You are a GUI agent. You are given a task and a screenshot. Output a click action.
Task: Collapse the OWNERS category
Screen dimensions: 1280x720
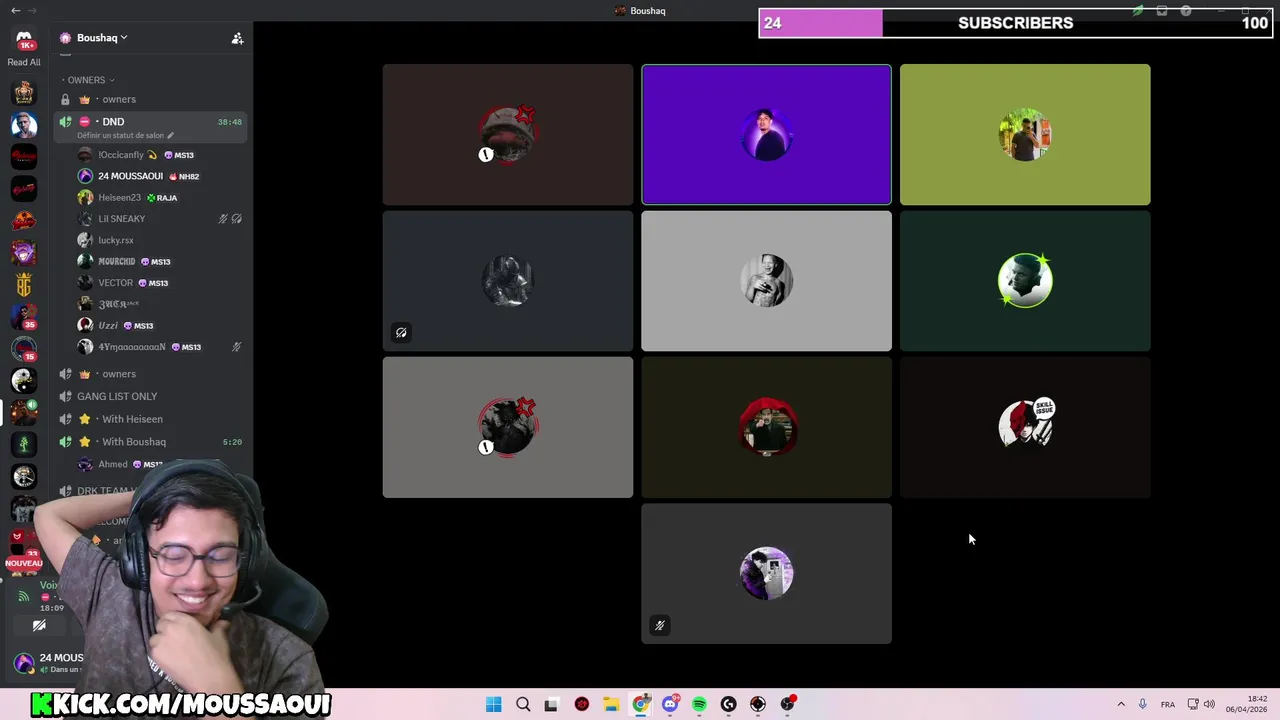[x=90, y=80]
